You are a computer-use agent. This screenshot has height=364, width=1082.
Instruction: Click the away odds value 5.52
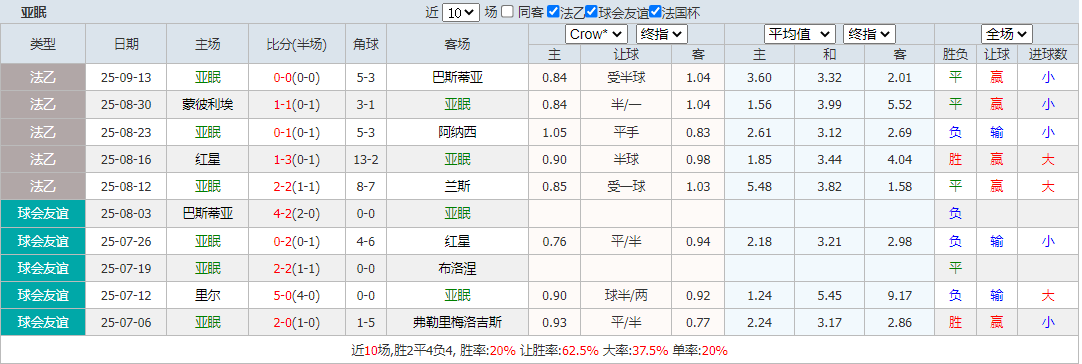(x=899, y=105)
